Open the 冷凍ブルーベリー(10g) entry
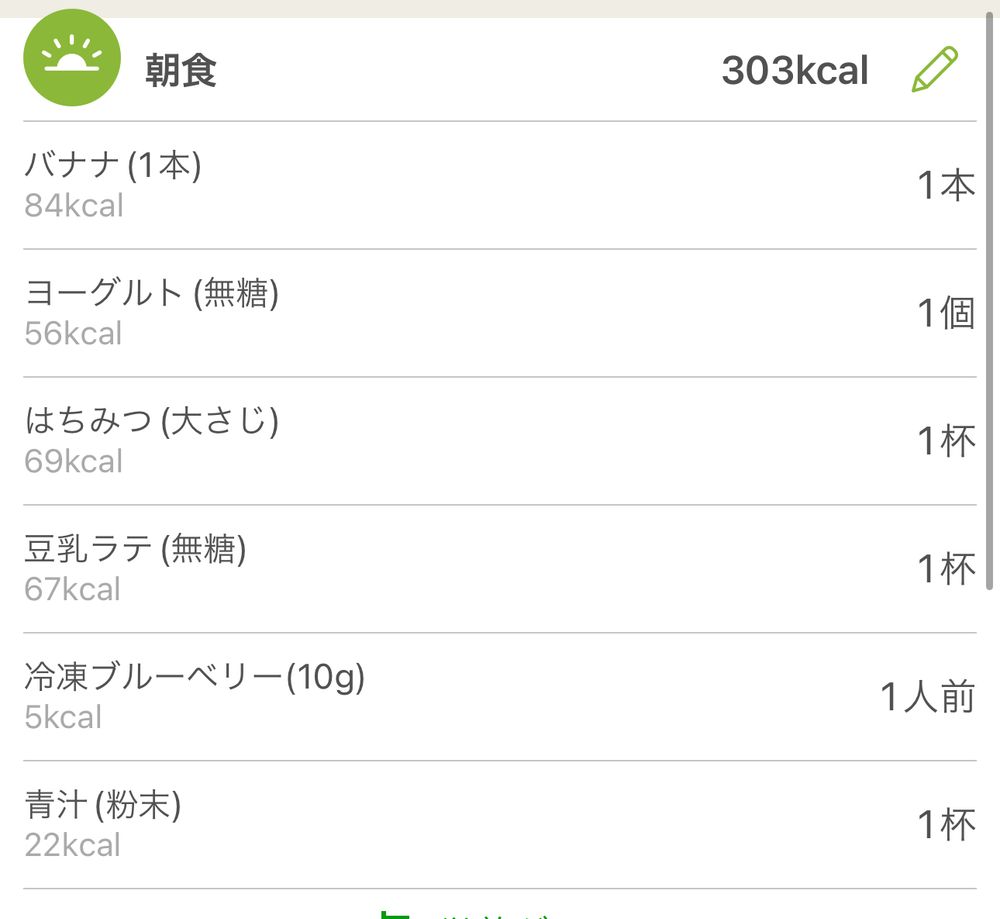The image size is (1000, 919). tap(499, 696)
